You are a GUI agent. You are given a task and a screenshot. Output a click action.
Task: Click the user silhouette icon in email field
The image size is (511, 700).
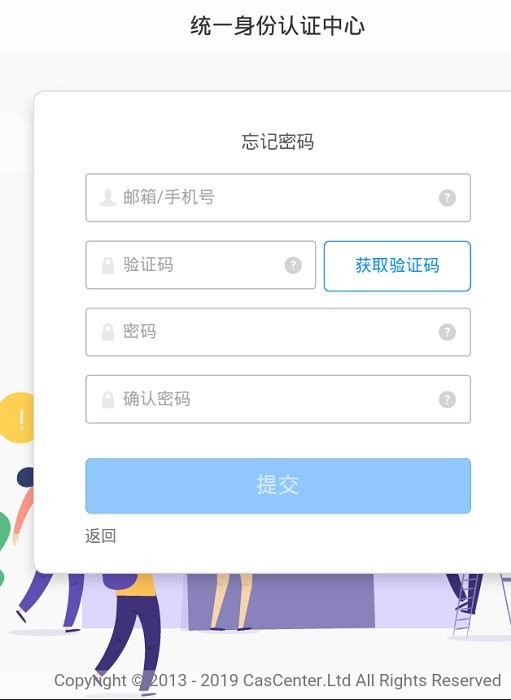108,197
